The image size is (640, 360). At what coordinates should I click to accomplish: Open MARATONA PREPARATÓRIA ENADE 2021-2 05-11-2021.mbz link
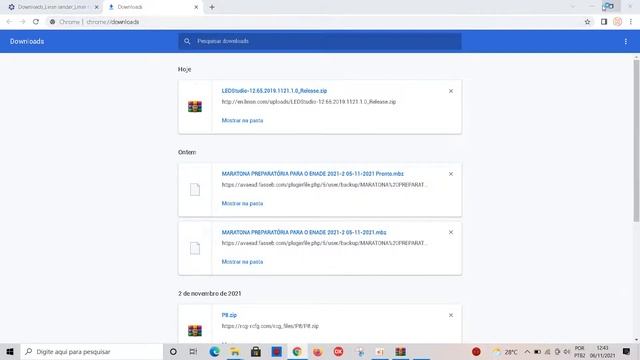[x=304, y=232]
